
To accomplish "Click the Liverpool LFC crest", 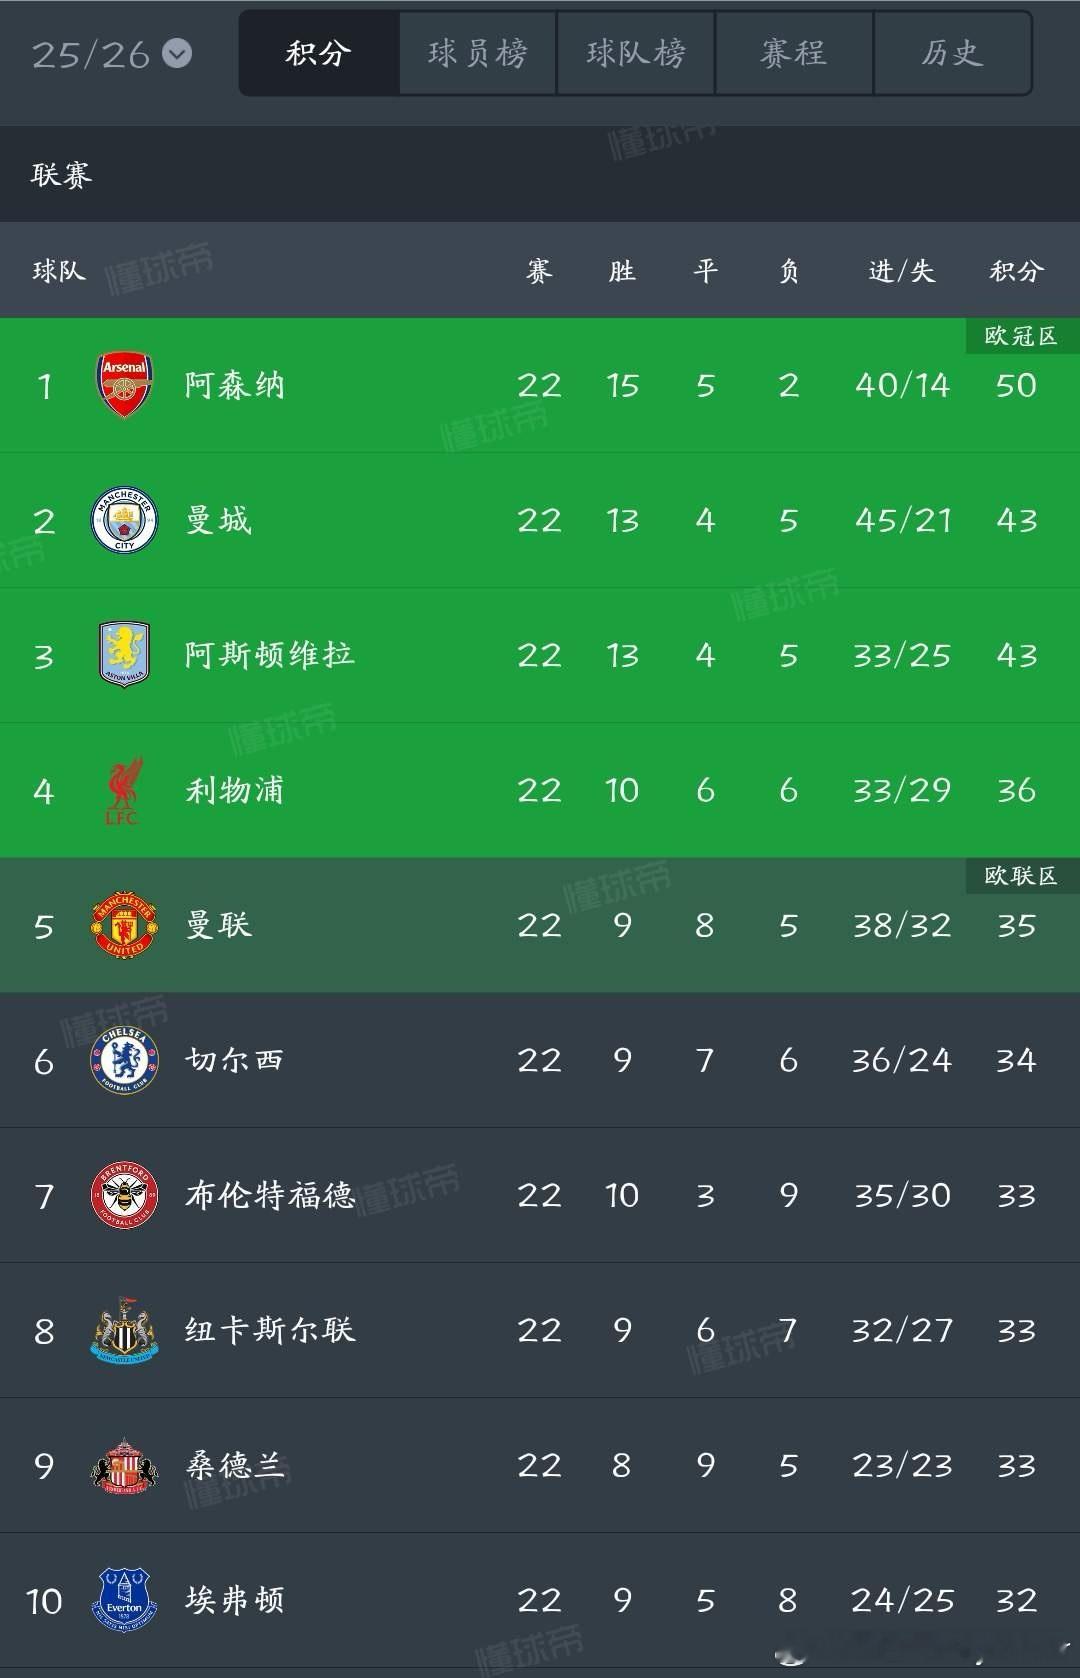I will point(124,790).
